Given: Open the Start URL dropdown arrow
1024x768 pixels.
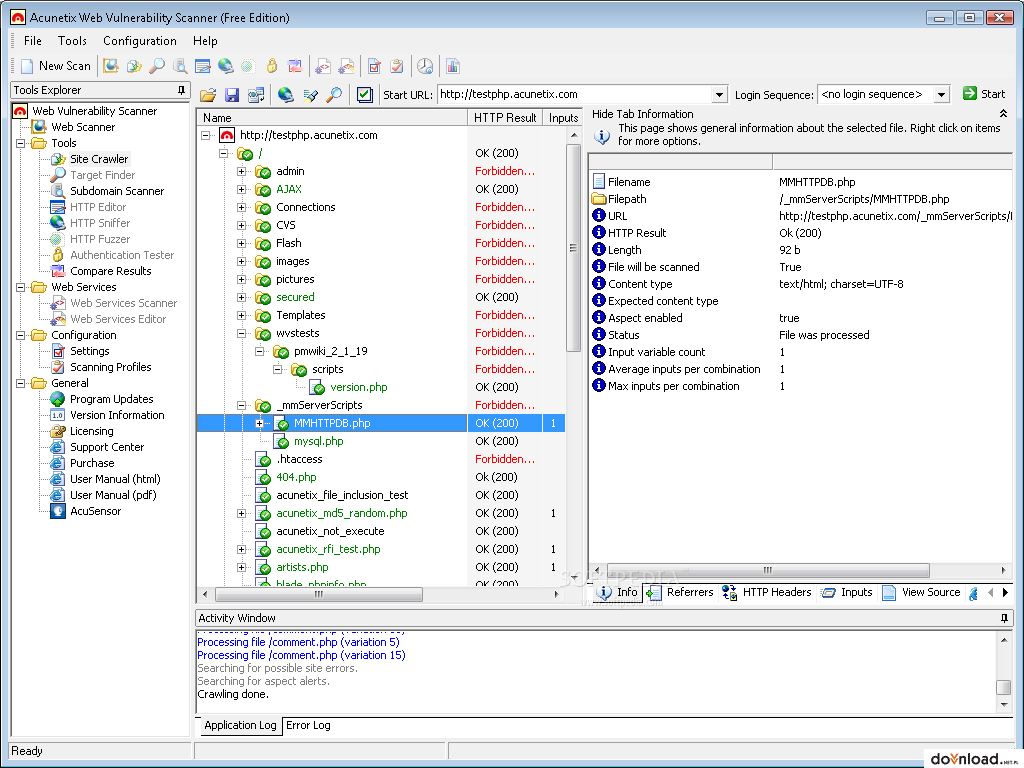Looking at the screenshot, I should pyautogui.click(x=719, y=95).
